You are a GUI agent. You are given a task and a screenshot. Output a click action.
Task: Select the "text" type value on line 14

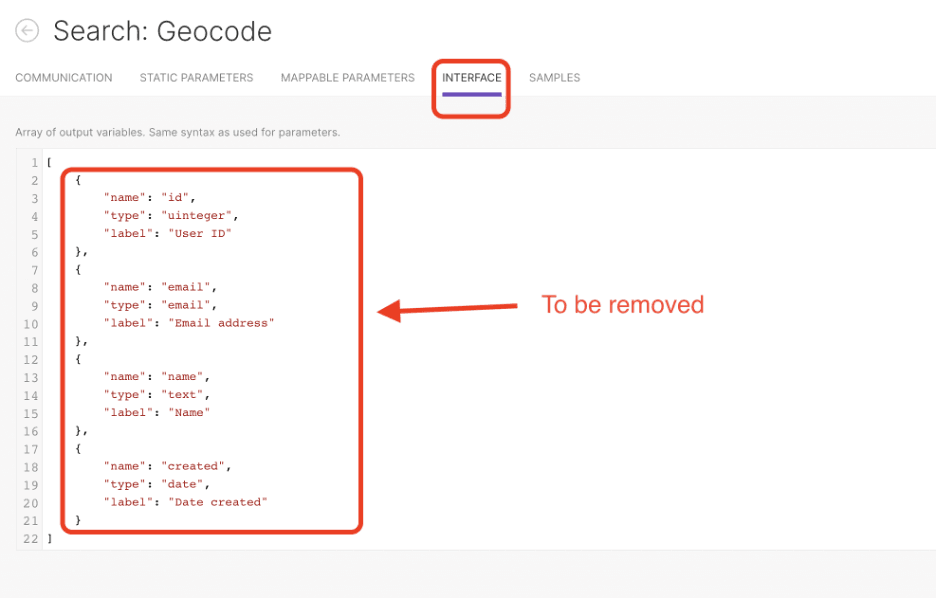(184, 394)
